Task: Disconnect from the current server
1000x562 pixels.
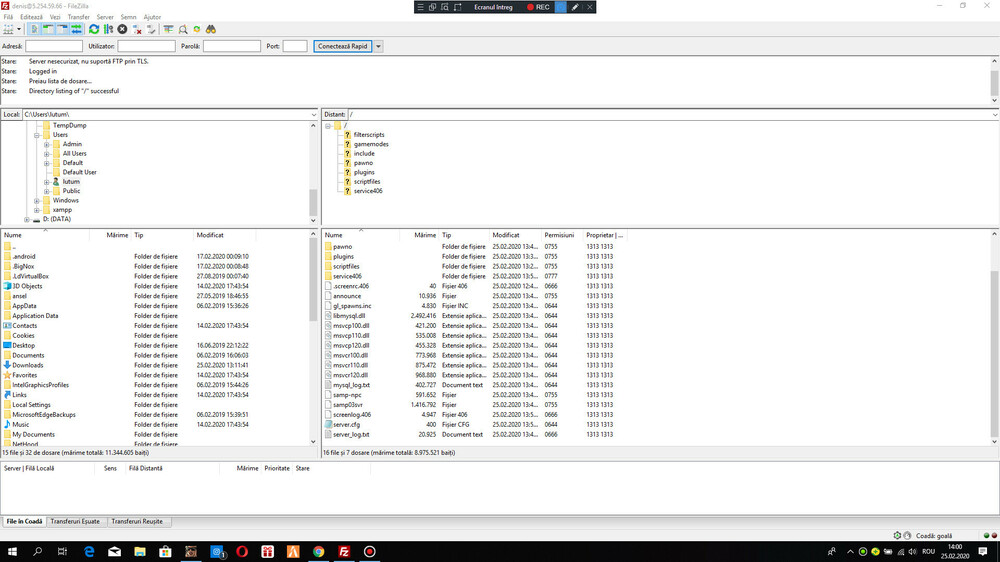Action: coord(136,29)
